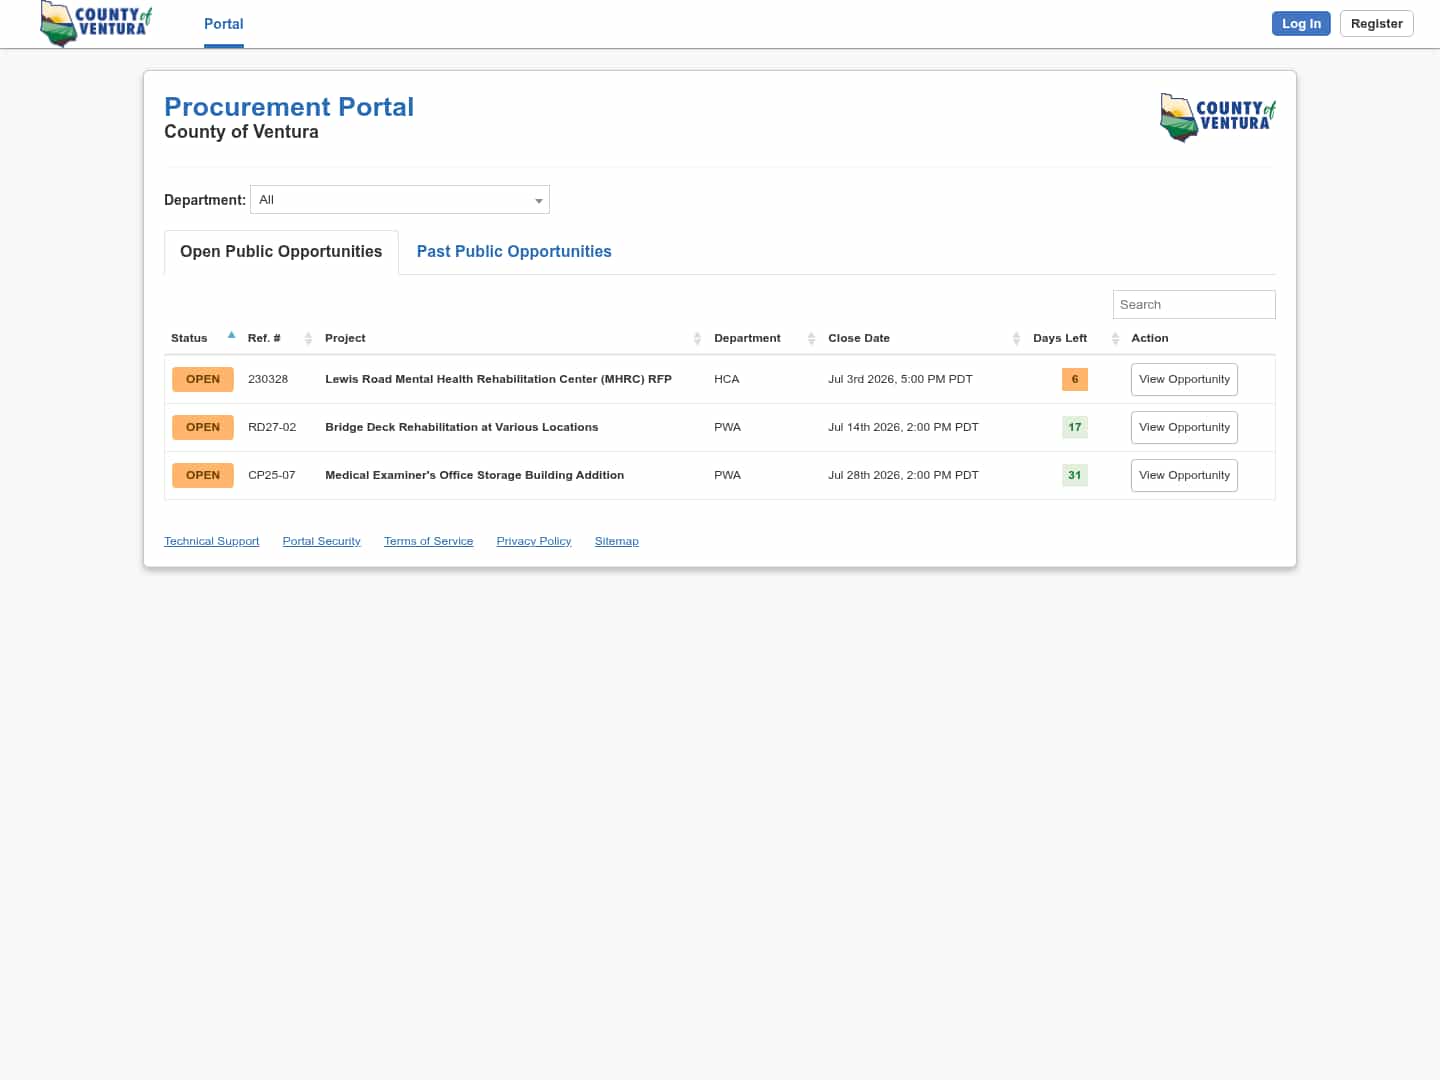Open the Privacy Policy link
The image size is (1440, 1080).
[534, 541]
